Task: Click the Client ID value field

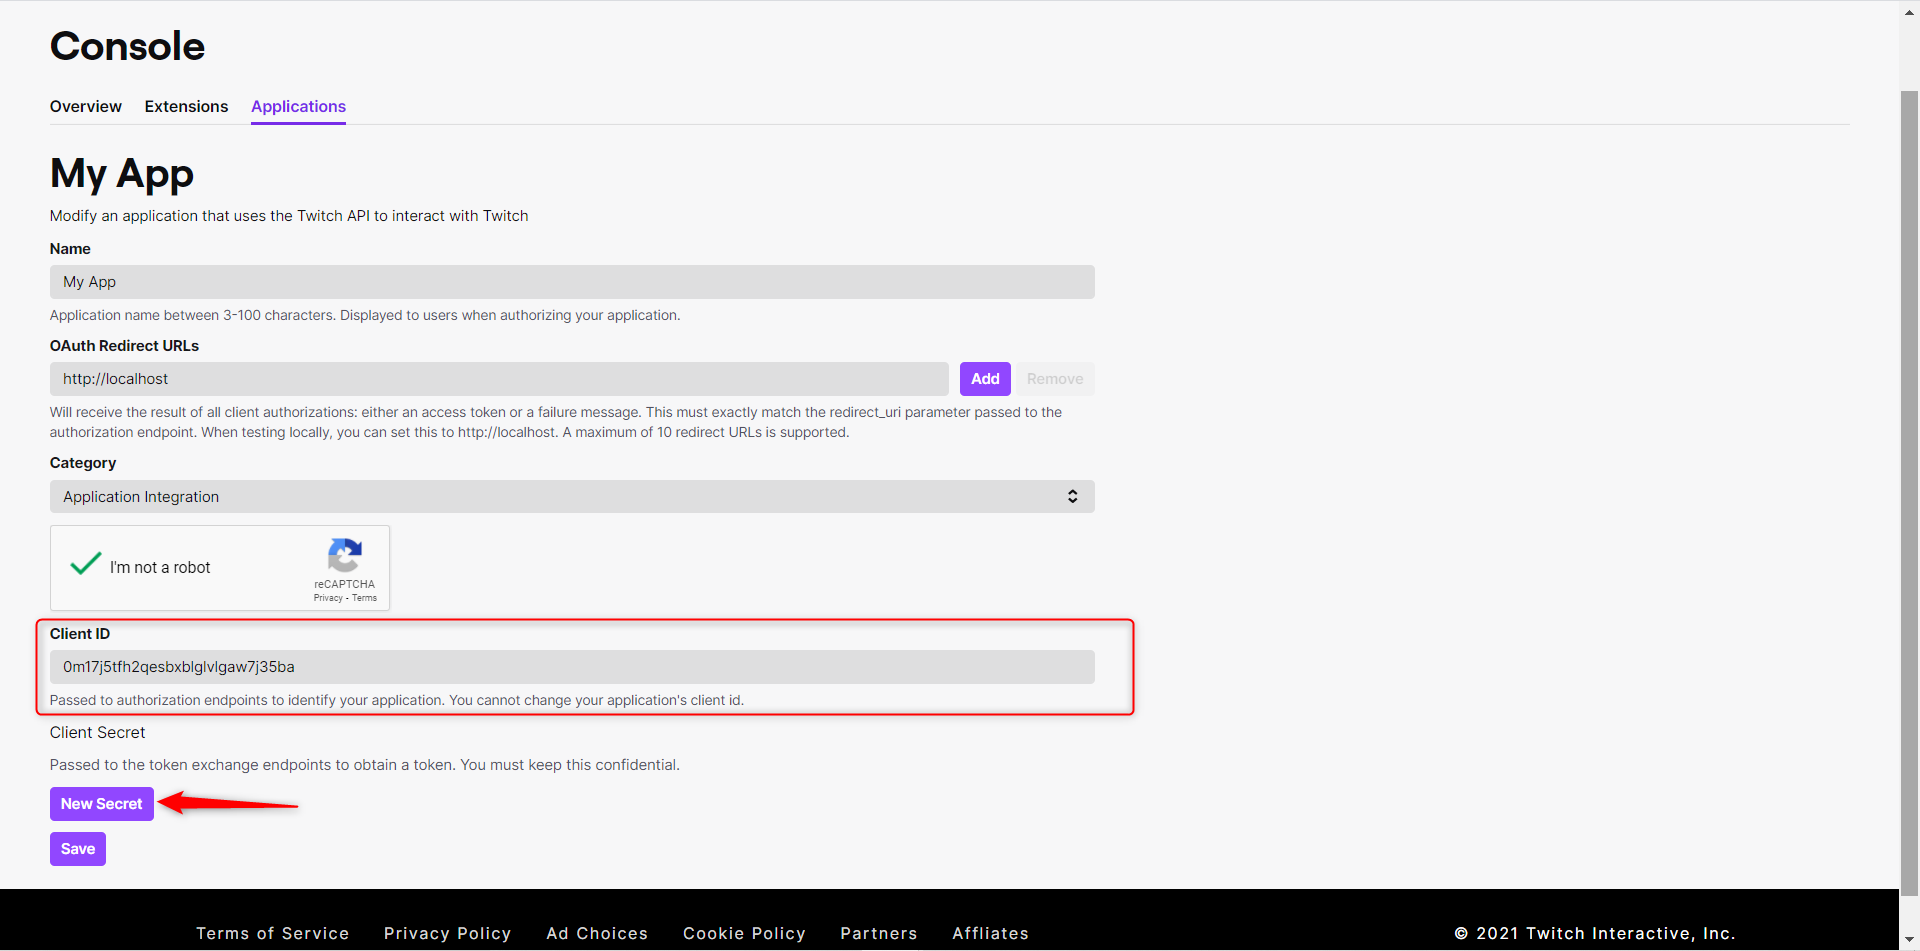Action: pyautogui.click(x=572, y=667)
